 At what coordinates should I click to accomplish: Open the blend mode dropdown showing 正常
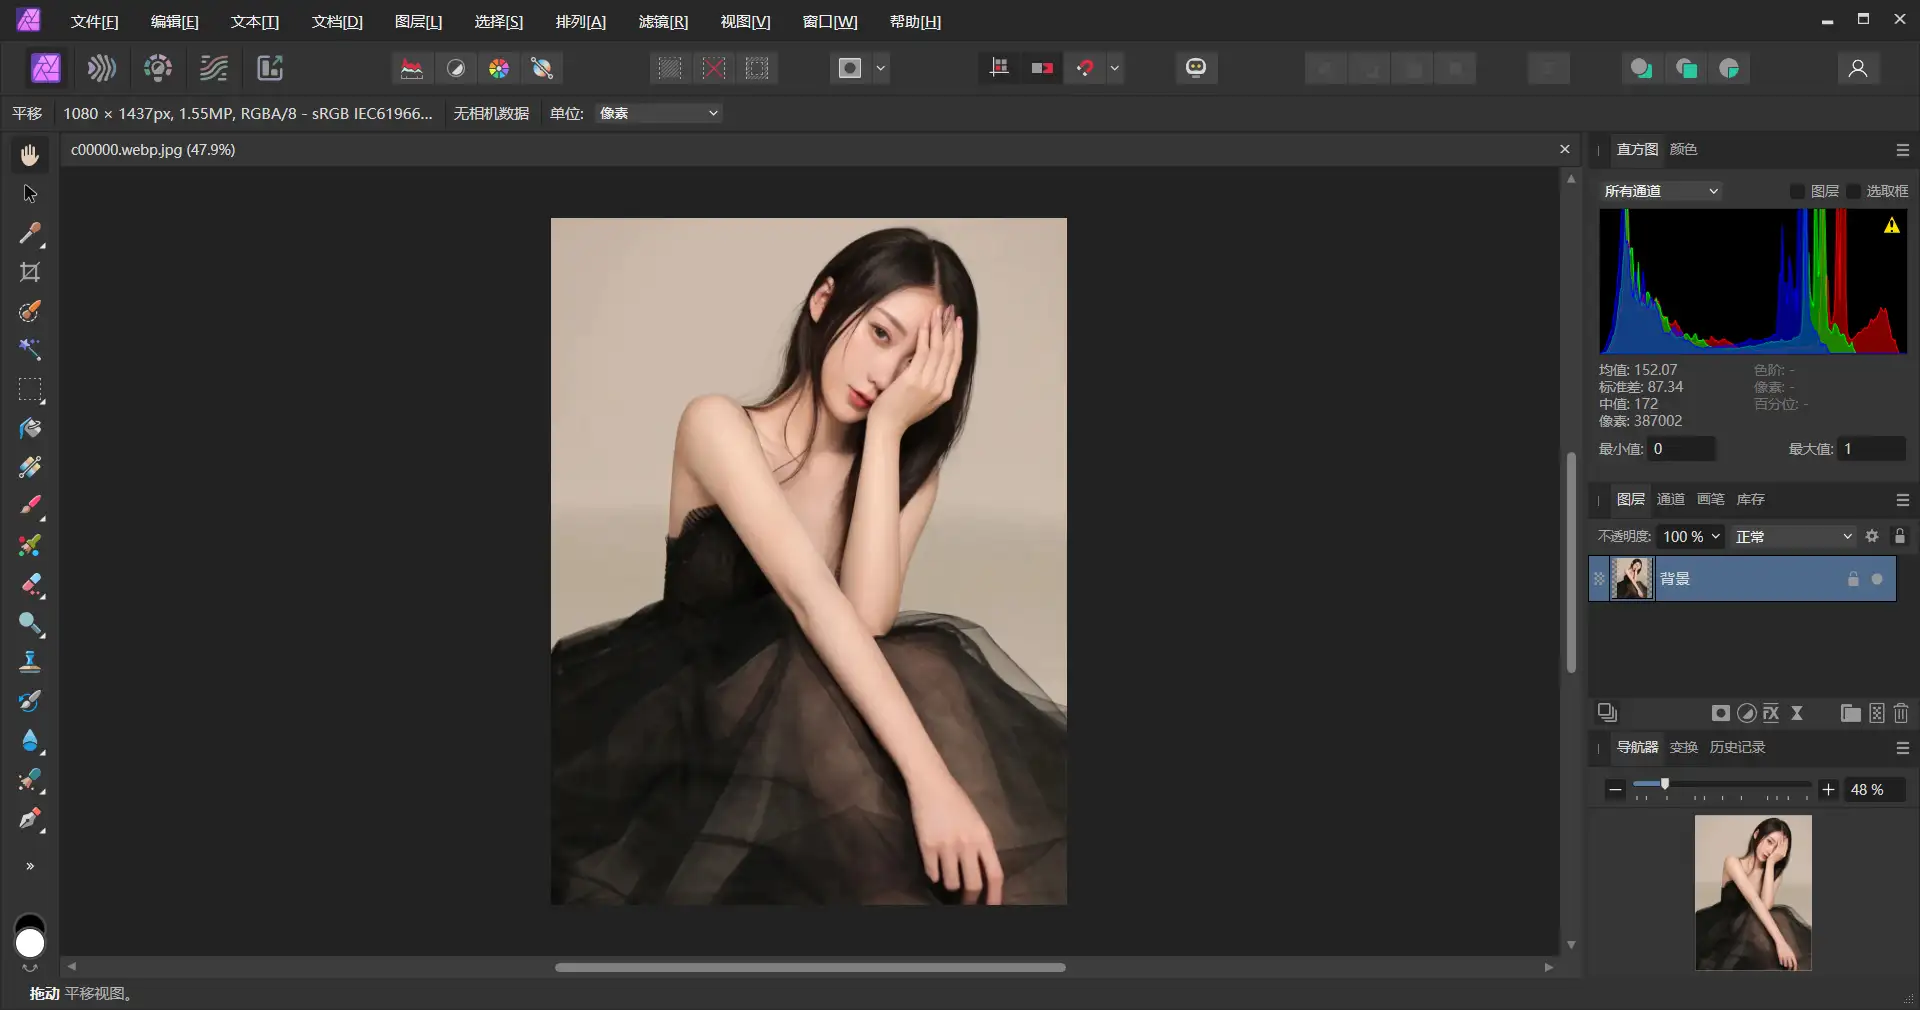point(1793,537)
